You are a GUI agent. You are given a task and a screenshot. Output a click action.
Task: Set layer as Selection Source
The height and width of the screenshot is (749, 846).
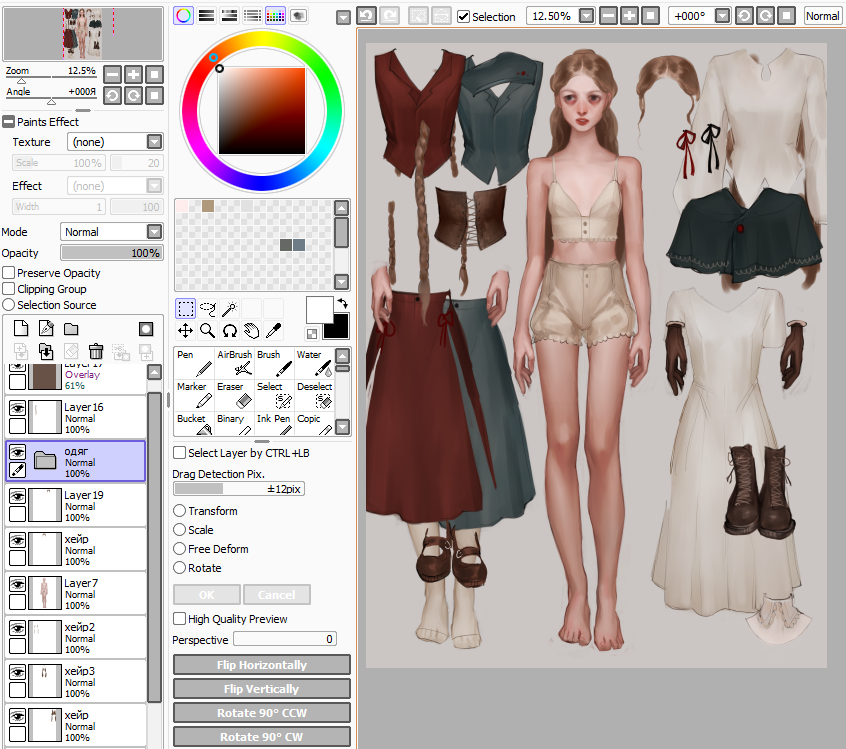tap(9, 305)
